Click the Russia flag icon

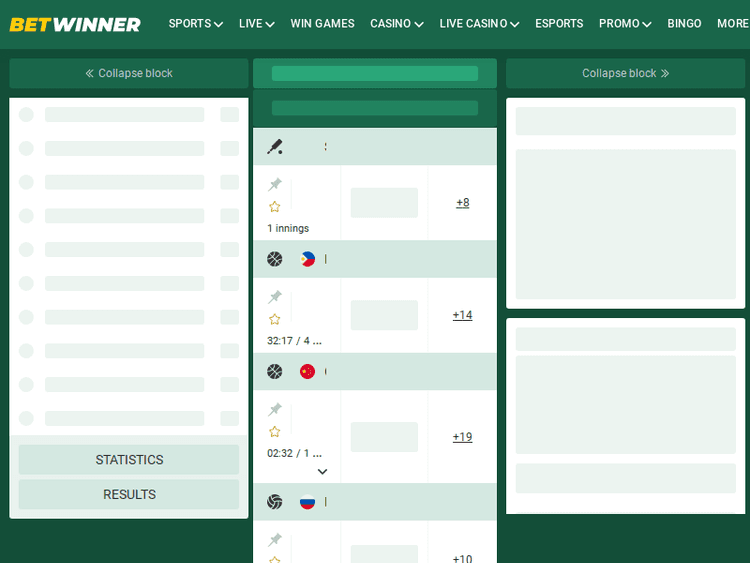pos(308,502)
